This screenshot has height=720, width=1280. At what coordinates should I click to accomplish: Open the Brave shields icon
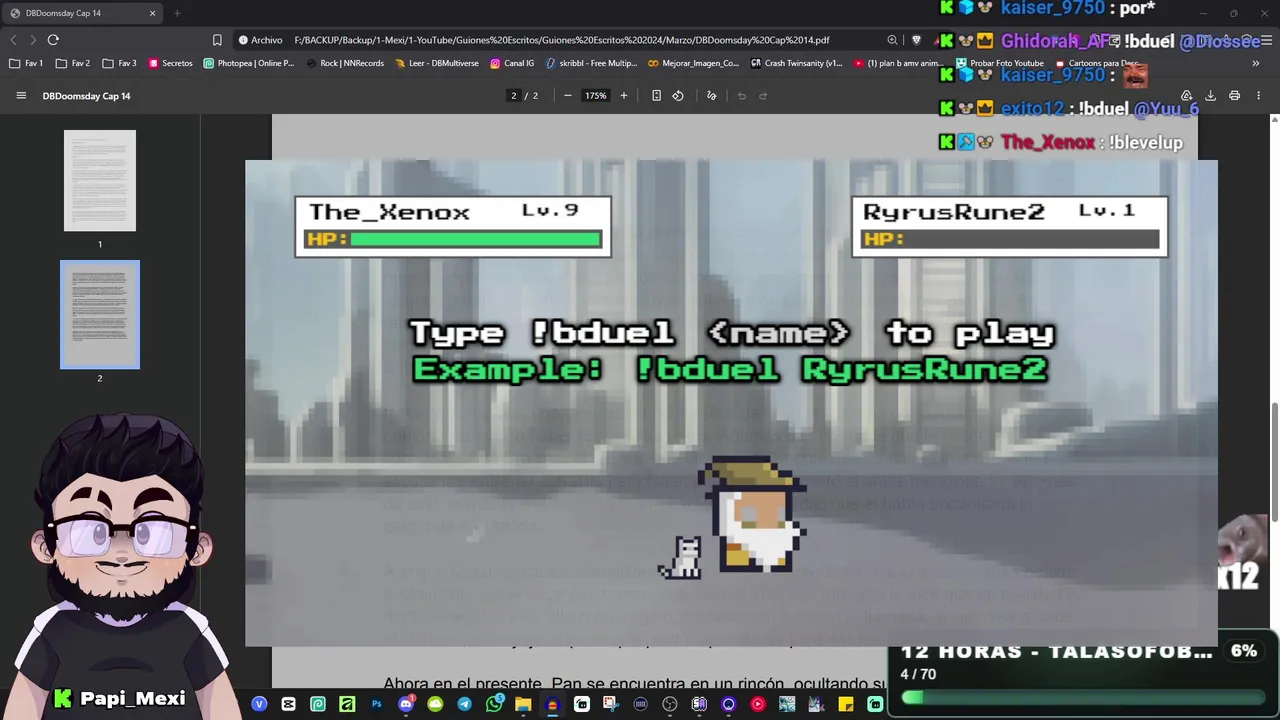916,40
